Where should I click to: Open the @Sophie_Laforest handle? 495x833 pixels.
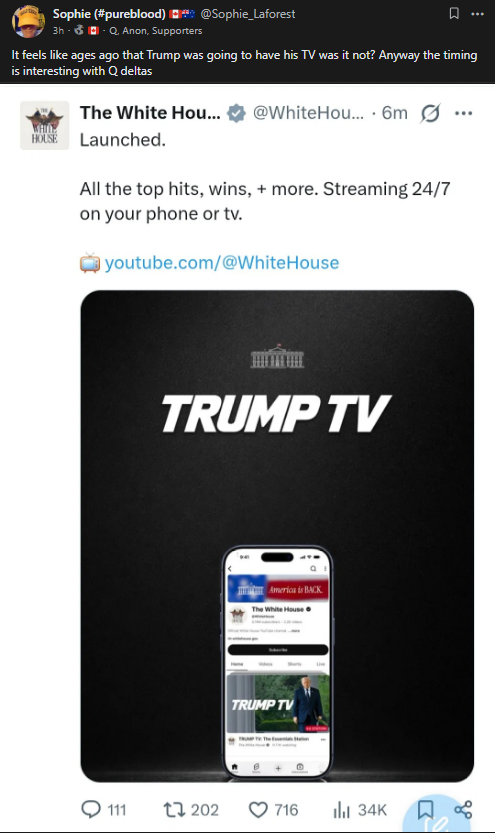248,14
